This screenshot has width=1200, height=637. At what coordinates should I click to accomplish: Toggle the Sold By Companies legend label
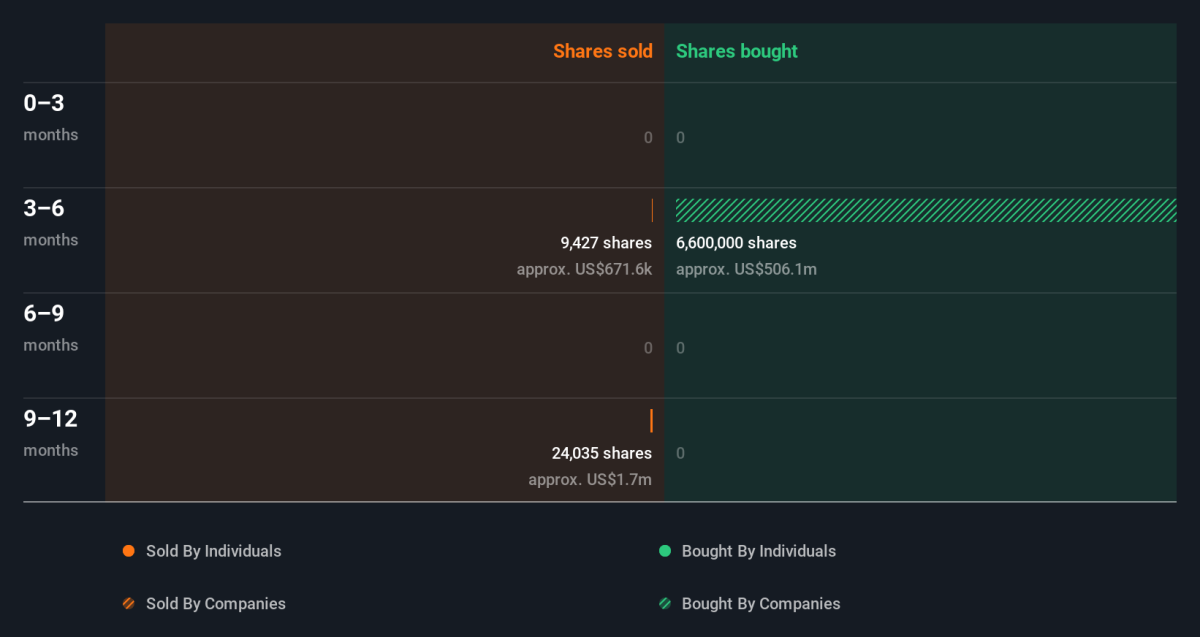[216, 604]
